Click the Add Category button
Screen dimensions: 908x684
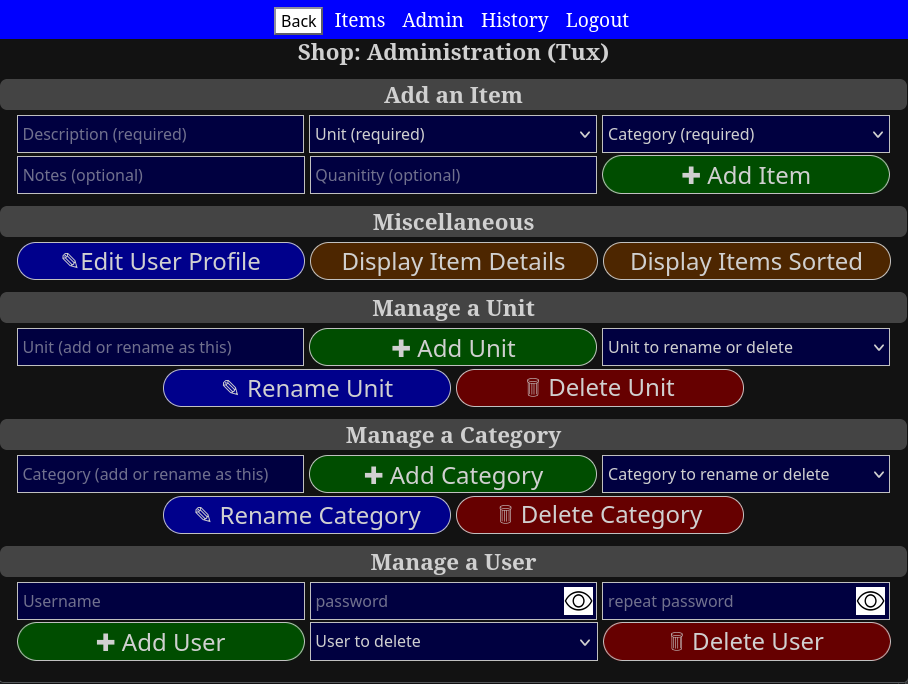click(x=453, y=474)
